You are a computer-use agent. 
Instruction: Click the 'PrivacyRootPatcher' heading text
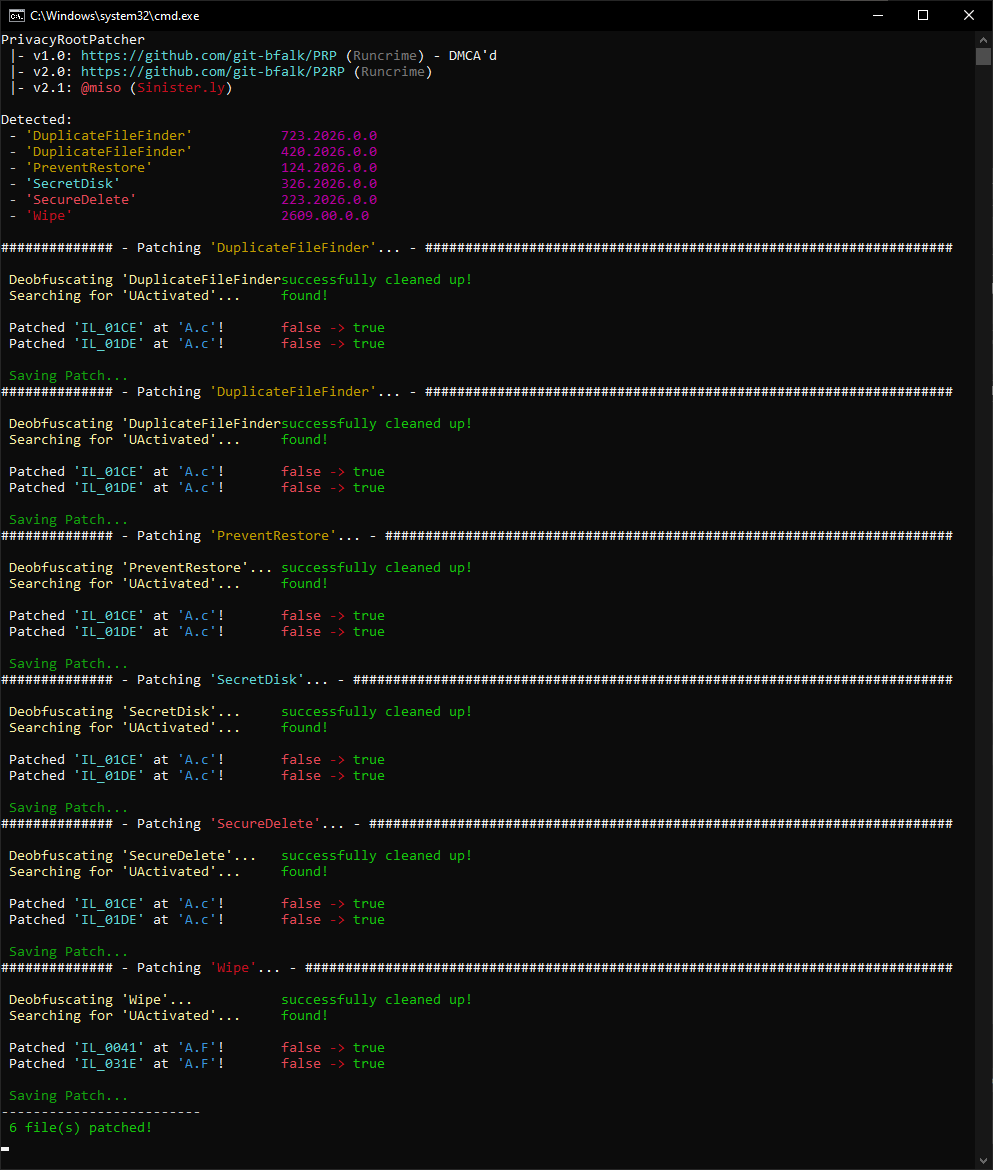coord(73,40)
